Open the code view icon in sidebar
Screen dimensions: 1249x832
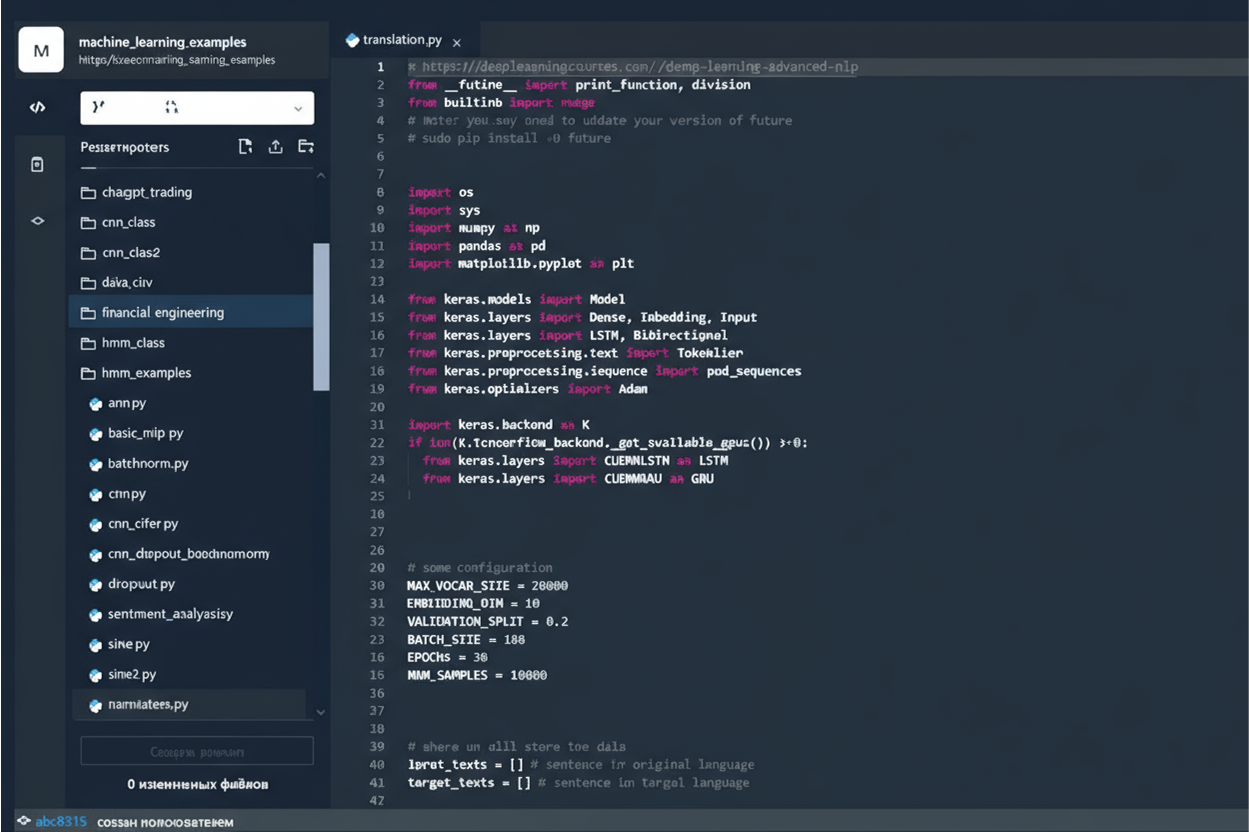point(37,107)
